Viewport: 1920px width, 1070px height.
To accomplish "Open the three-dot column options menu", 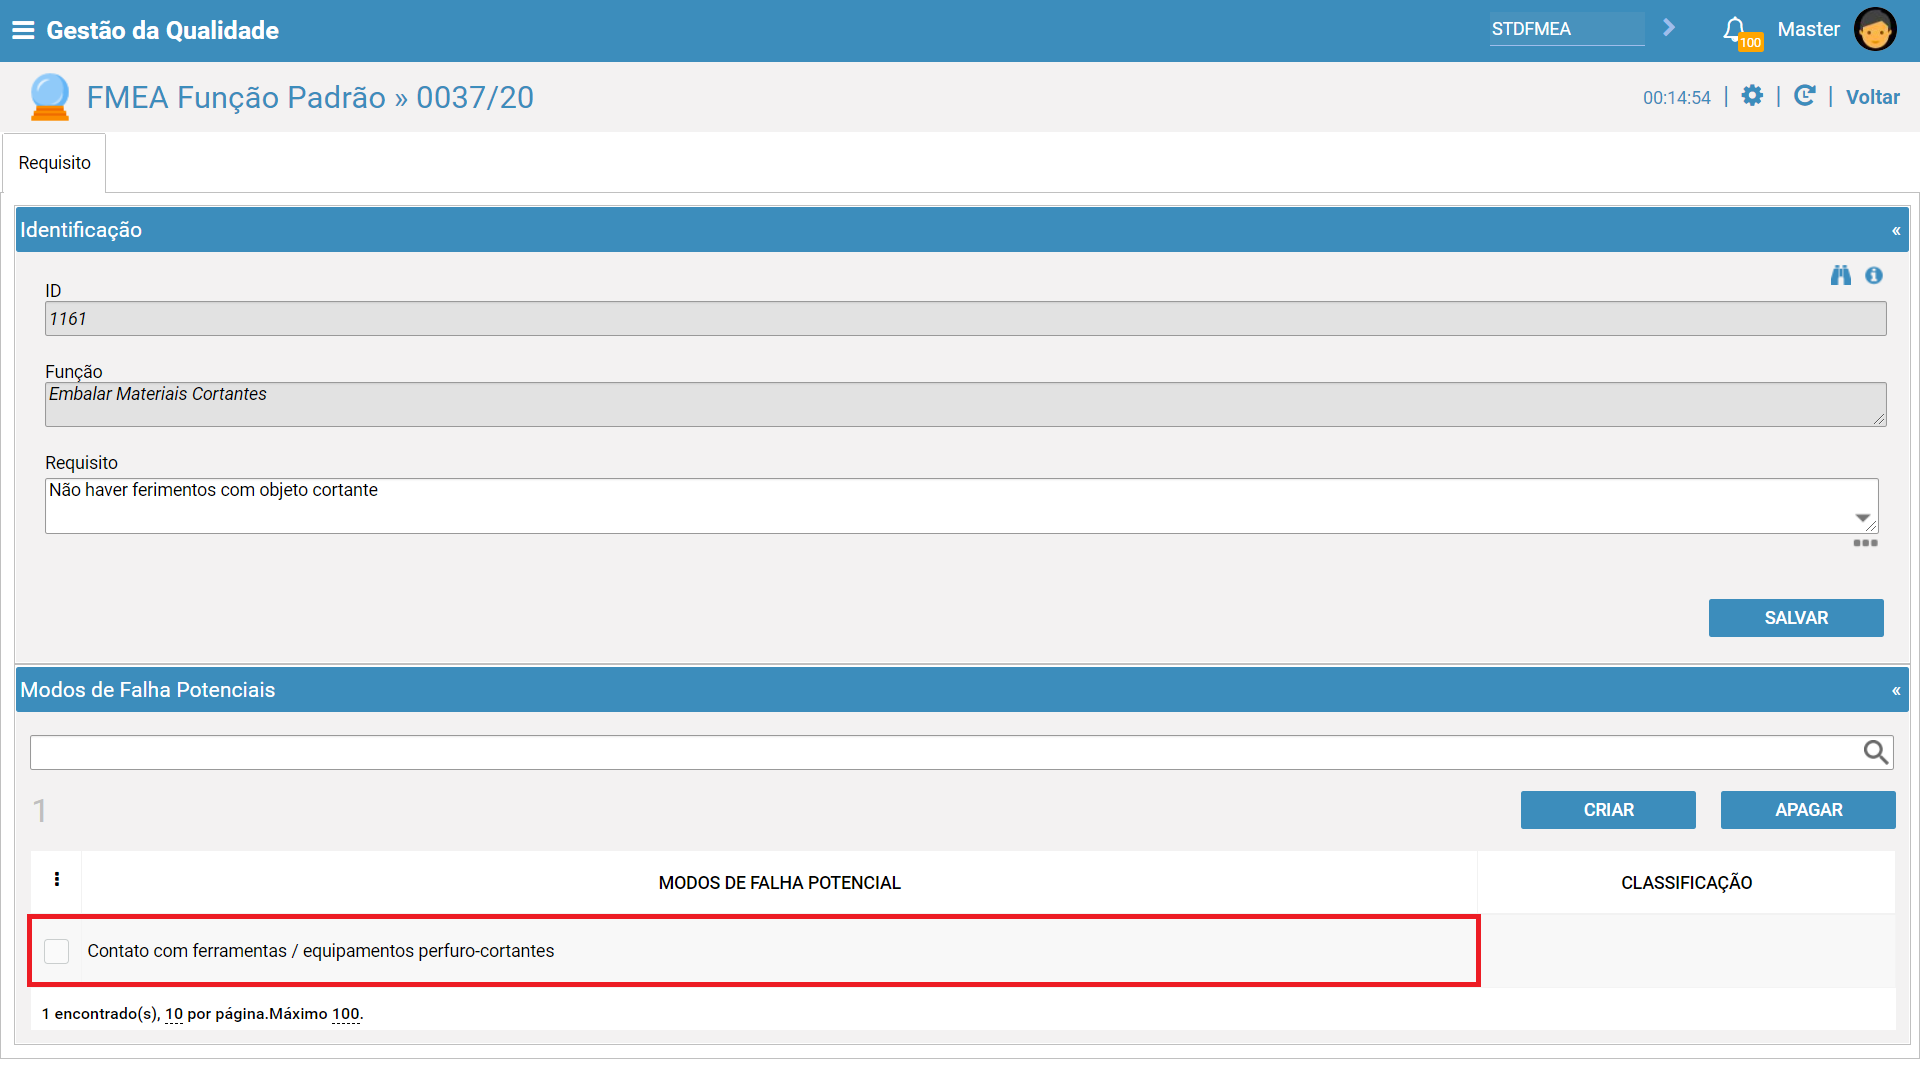I will tap(57, 879).
